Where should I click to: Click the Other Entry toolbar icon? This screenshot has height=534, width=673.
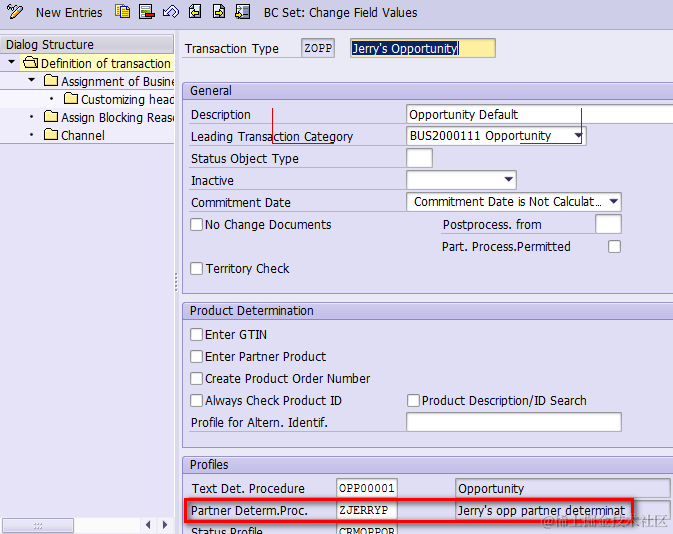[243, 12]
